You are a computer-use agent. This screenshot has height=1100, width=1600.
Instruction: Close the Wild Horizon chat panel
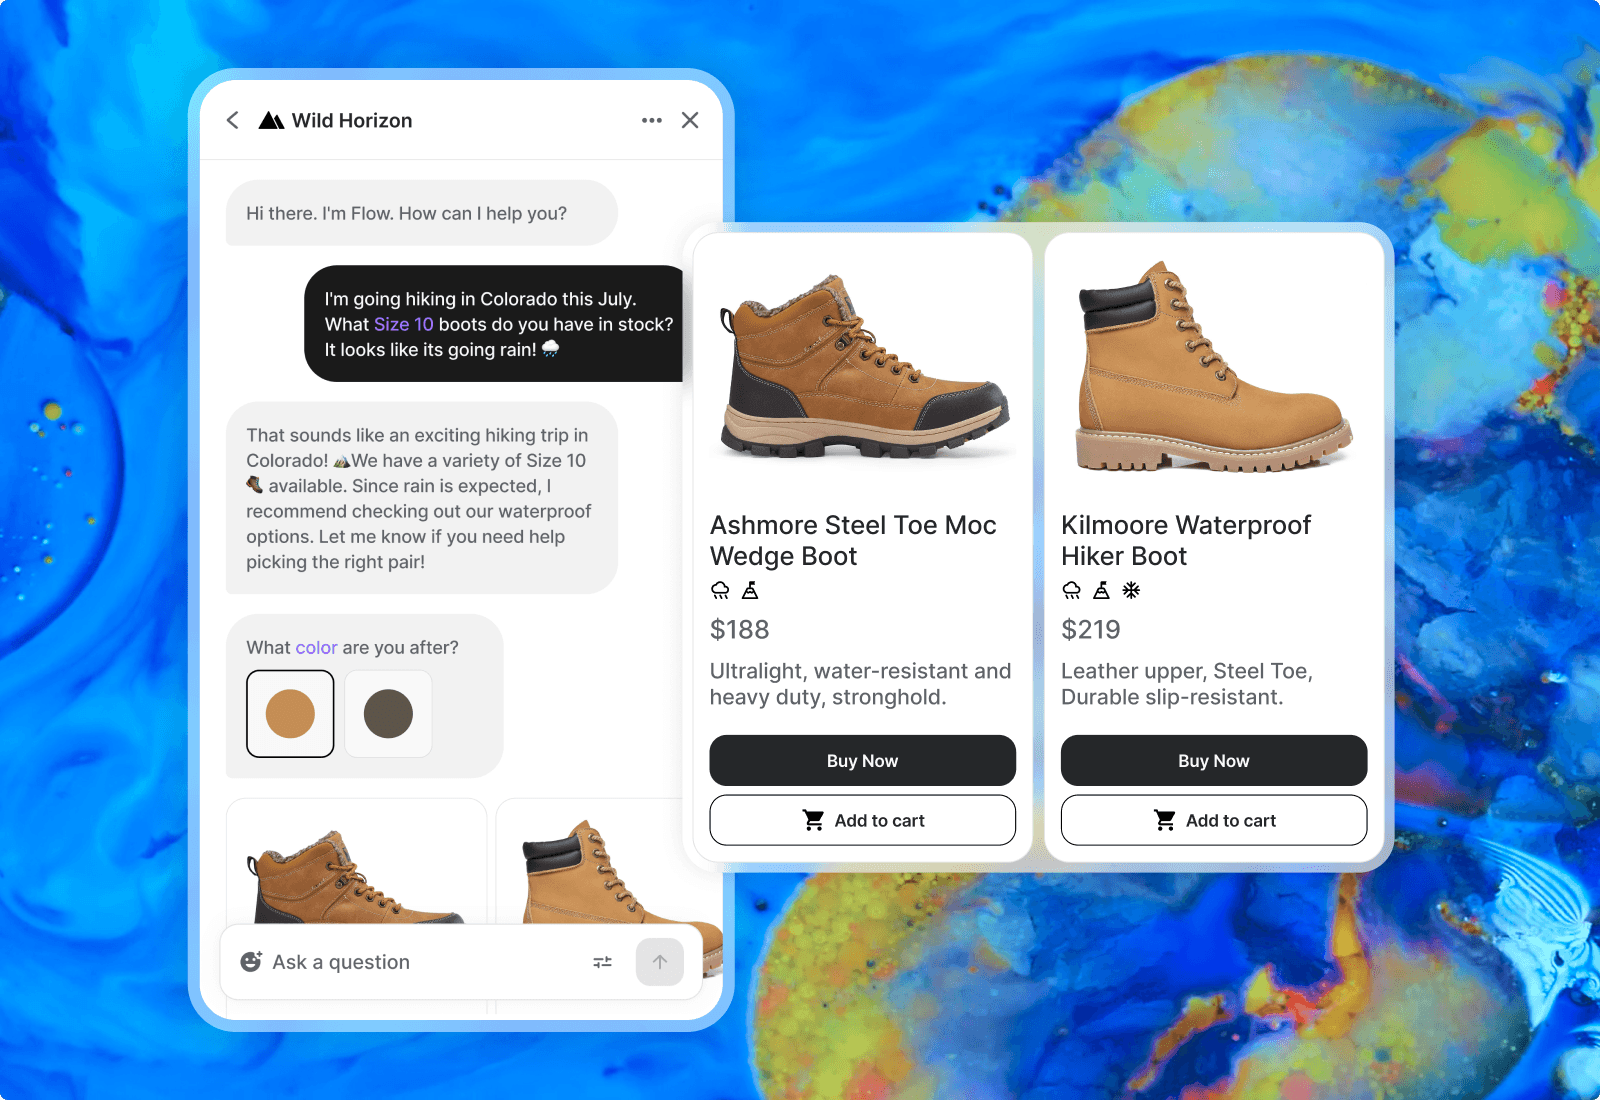point(690,120)
